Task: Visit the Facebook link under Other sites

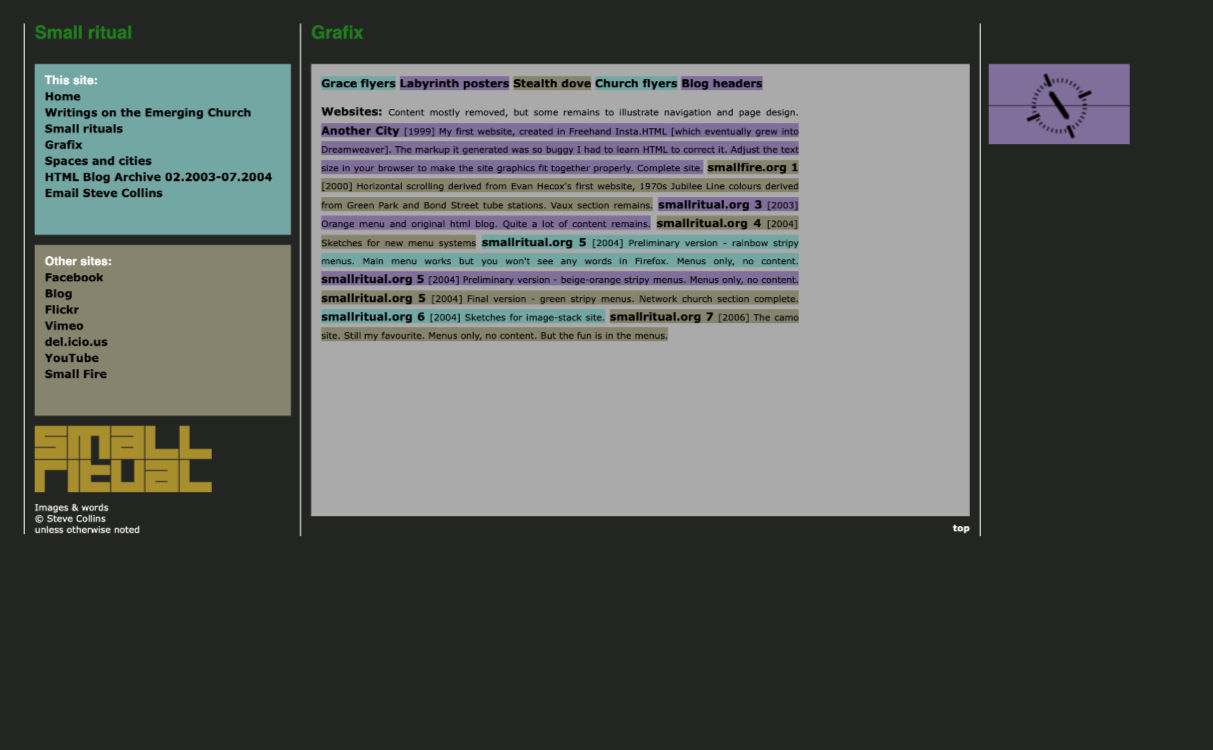Action: coord(73,278)
